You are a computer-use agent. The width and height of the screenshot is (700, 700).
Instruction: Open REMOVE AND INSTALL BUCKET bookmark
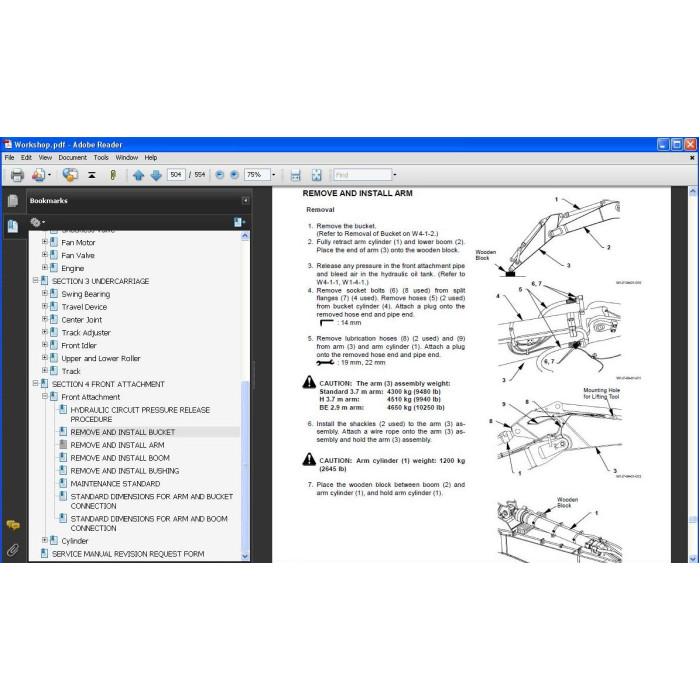click(x=123, y=432)
